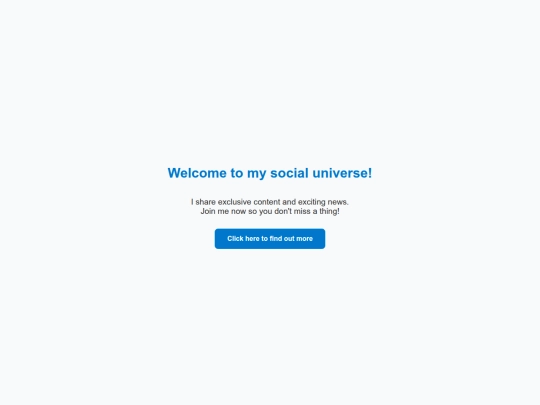
Task: Click the word 'social' in the heading
Action: click(x=289, y=173)
